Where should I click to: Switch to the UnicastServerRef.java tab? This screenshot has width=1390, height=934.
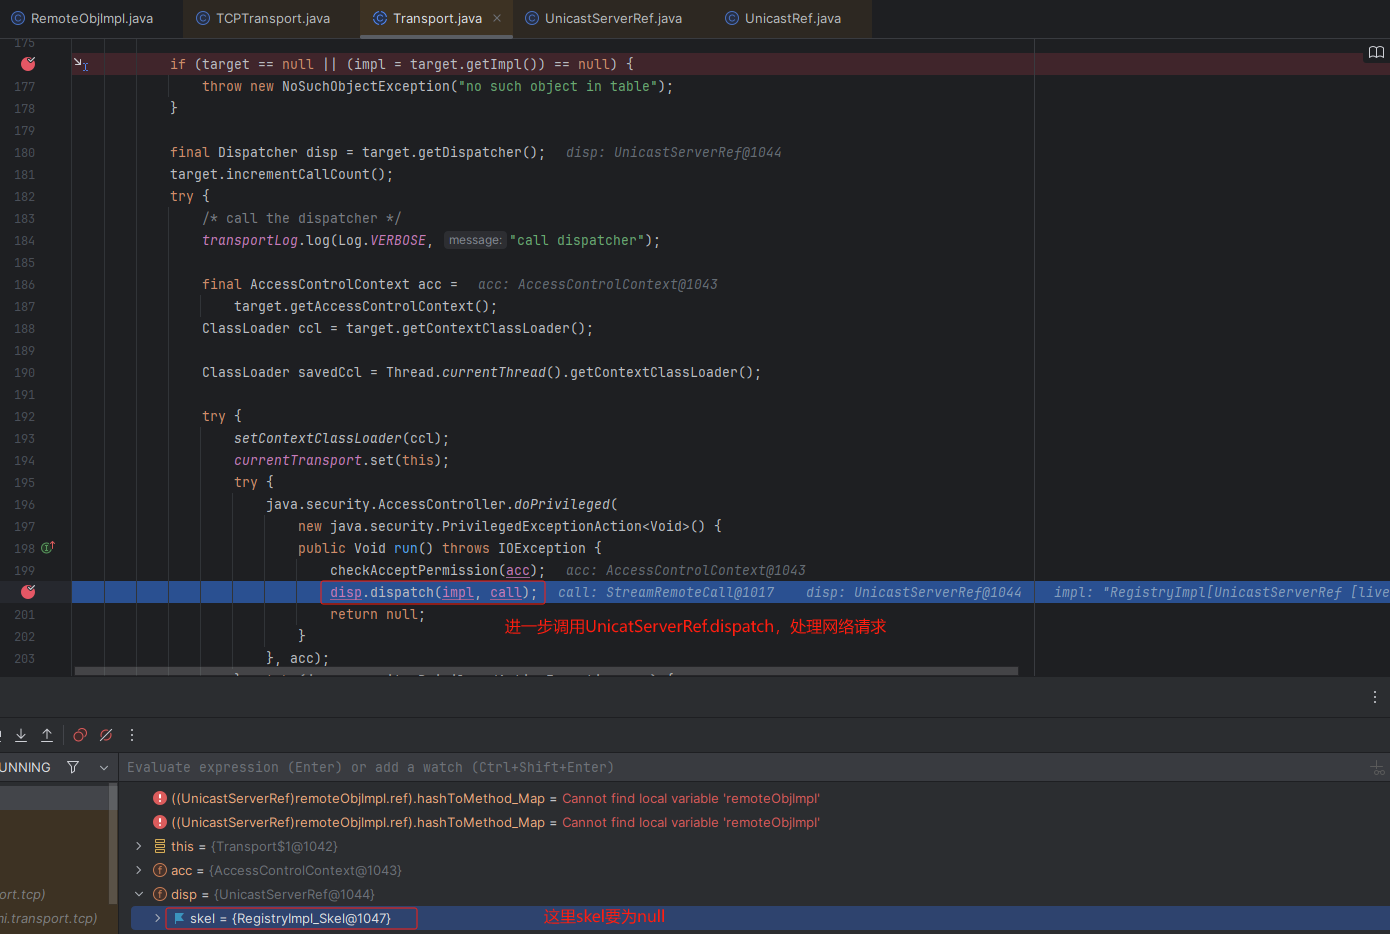tap(612, 18)
